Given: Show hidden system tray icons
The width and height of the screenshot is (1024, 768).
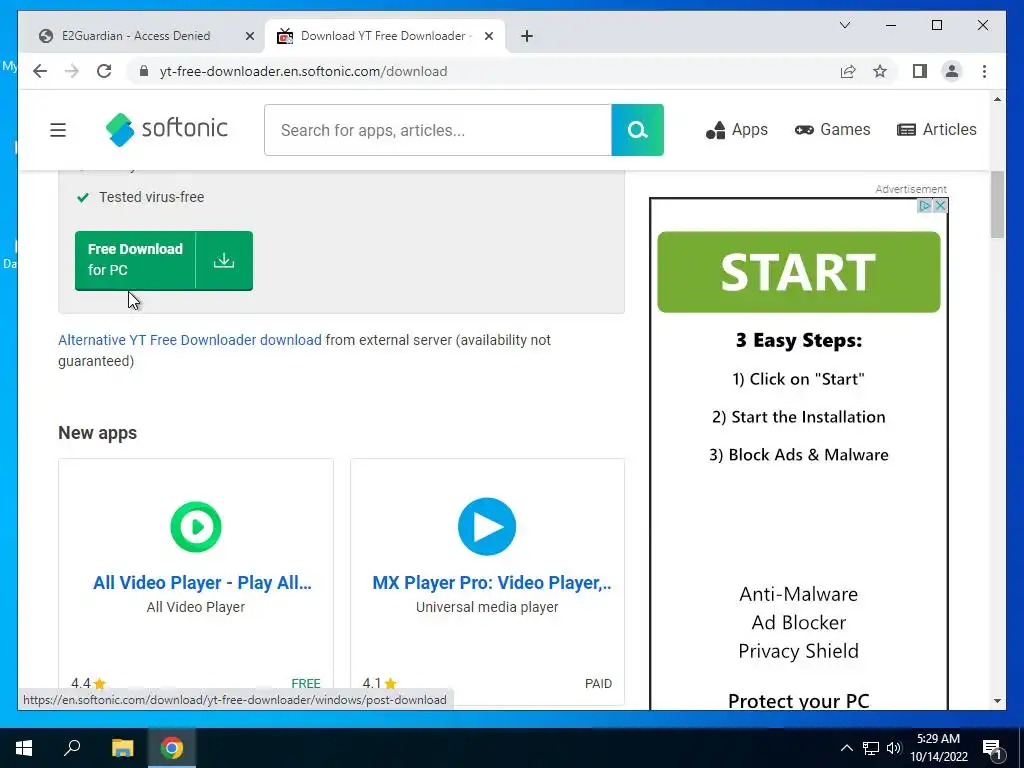Looking at the screenshot, I should pos(846,748).
